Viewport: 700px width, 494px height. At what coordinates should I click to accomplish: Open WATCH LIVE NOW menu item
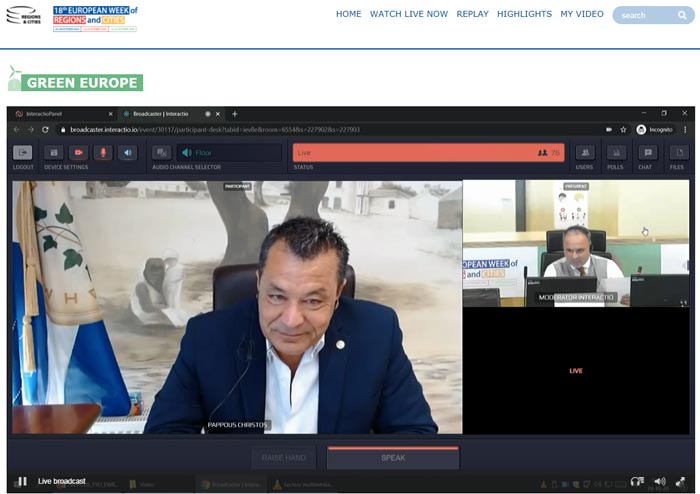tap(408, 14)
